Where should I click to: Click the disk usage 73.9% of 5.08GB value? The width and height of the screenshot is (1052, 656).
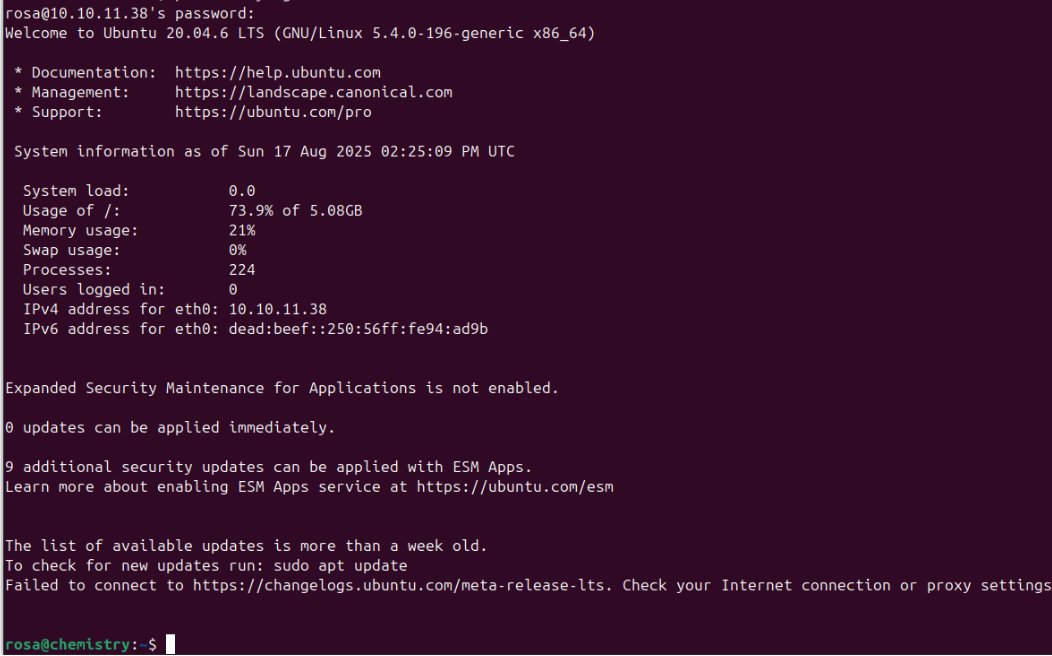pyautogui.click(x=295, y=211)
